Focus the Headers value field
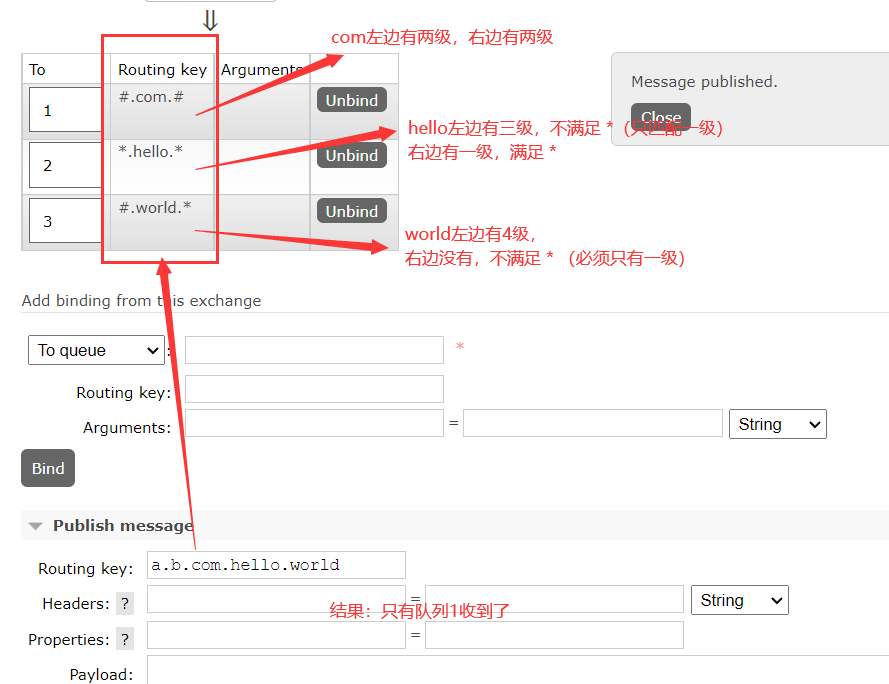The height and width of the screenshot is (684, 889). click(554, 599)
